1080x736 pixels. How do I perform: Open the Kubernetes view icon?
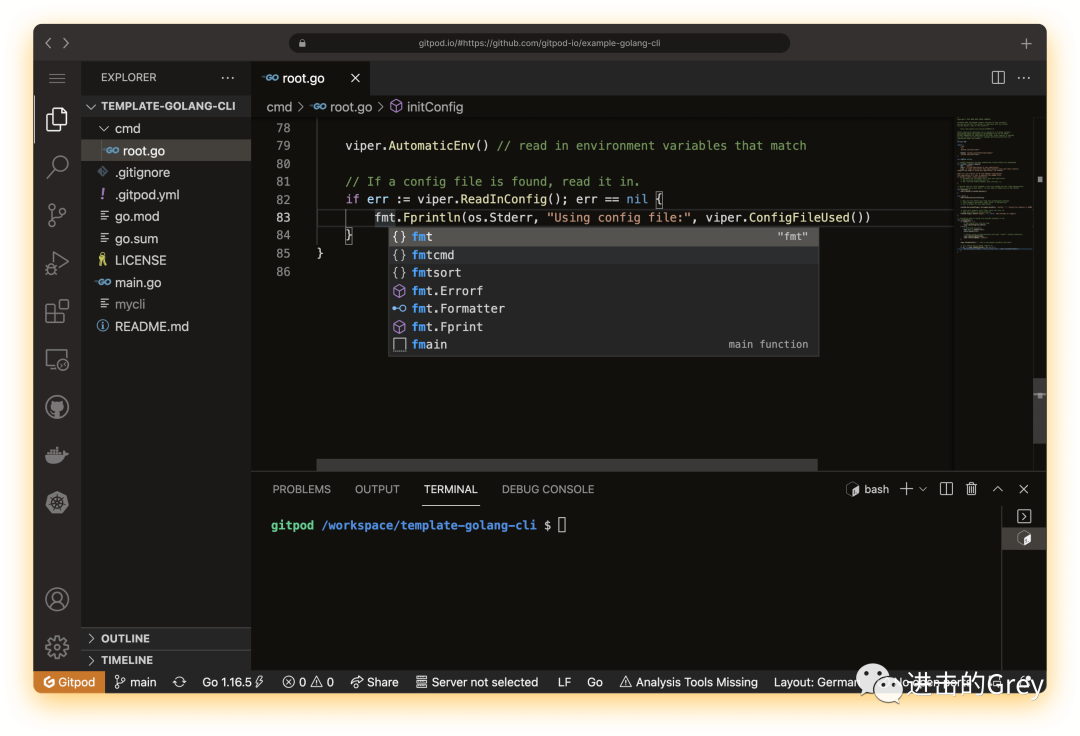tap(57, 503)
